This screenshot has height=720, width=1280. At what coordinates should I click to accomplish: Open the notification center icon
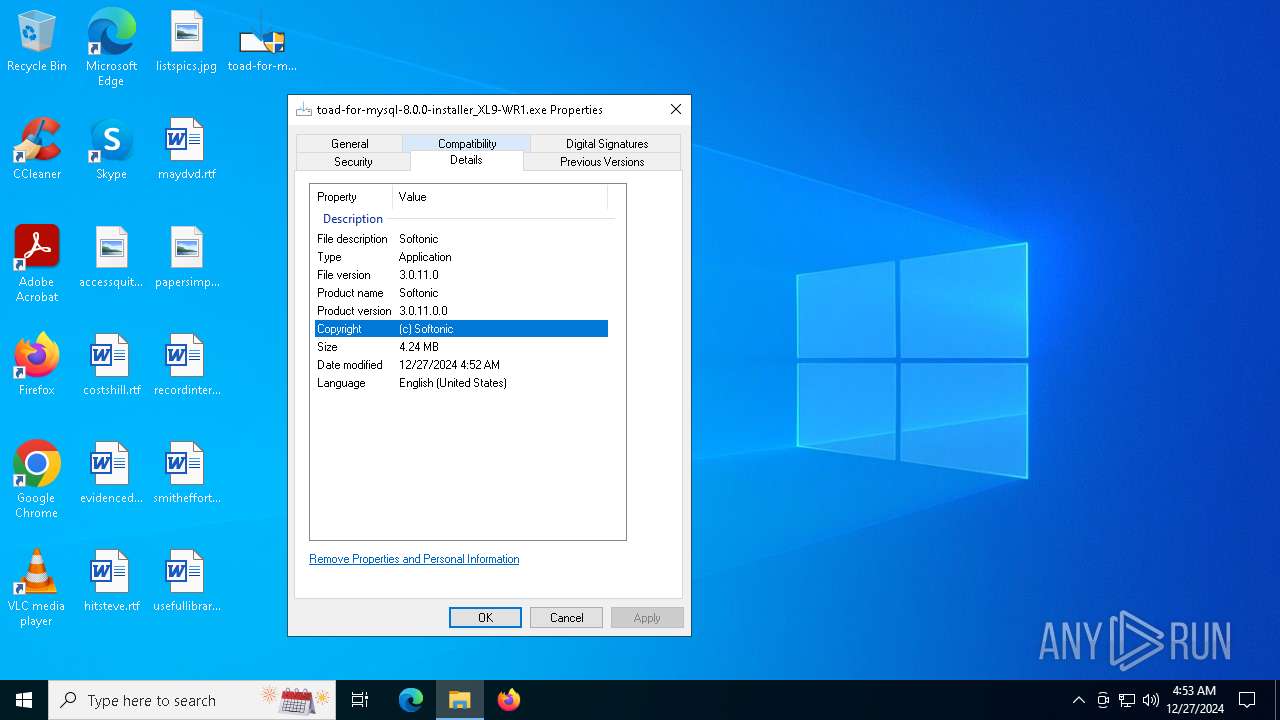coord(1247,700)
